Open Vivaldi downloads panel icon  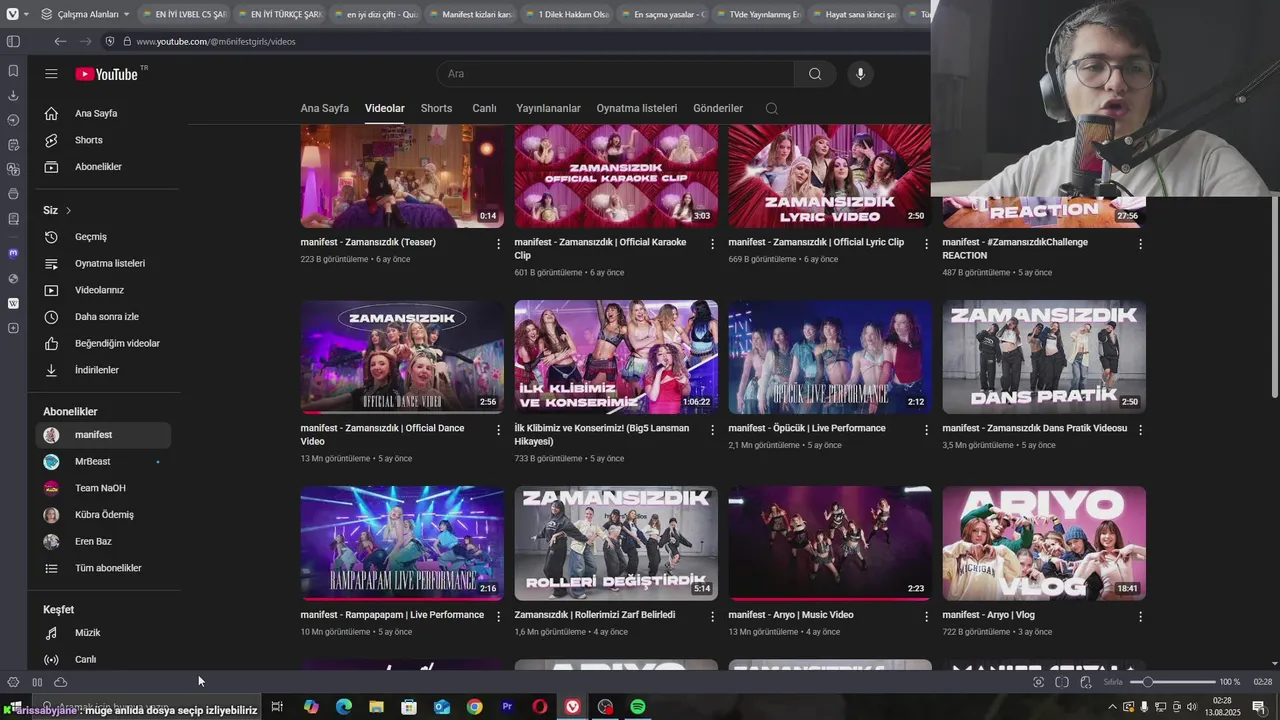coord(13,95)
